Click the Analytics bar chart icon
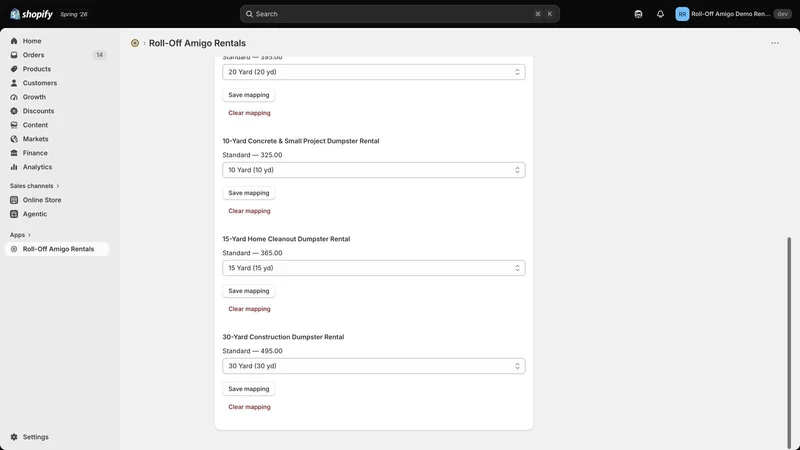The image size is (800, 450). click(14, 167)
